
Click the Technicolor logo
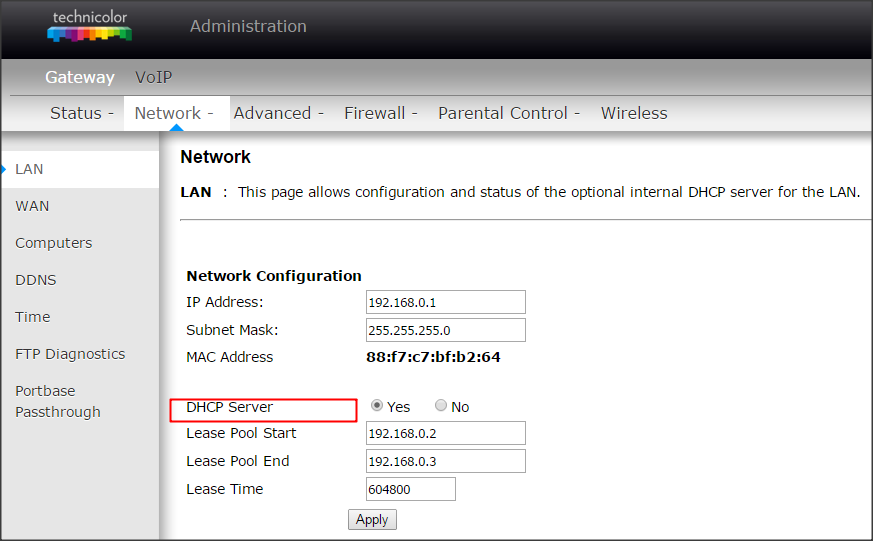coord(89,27)
